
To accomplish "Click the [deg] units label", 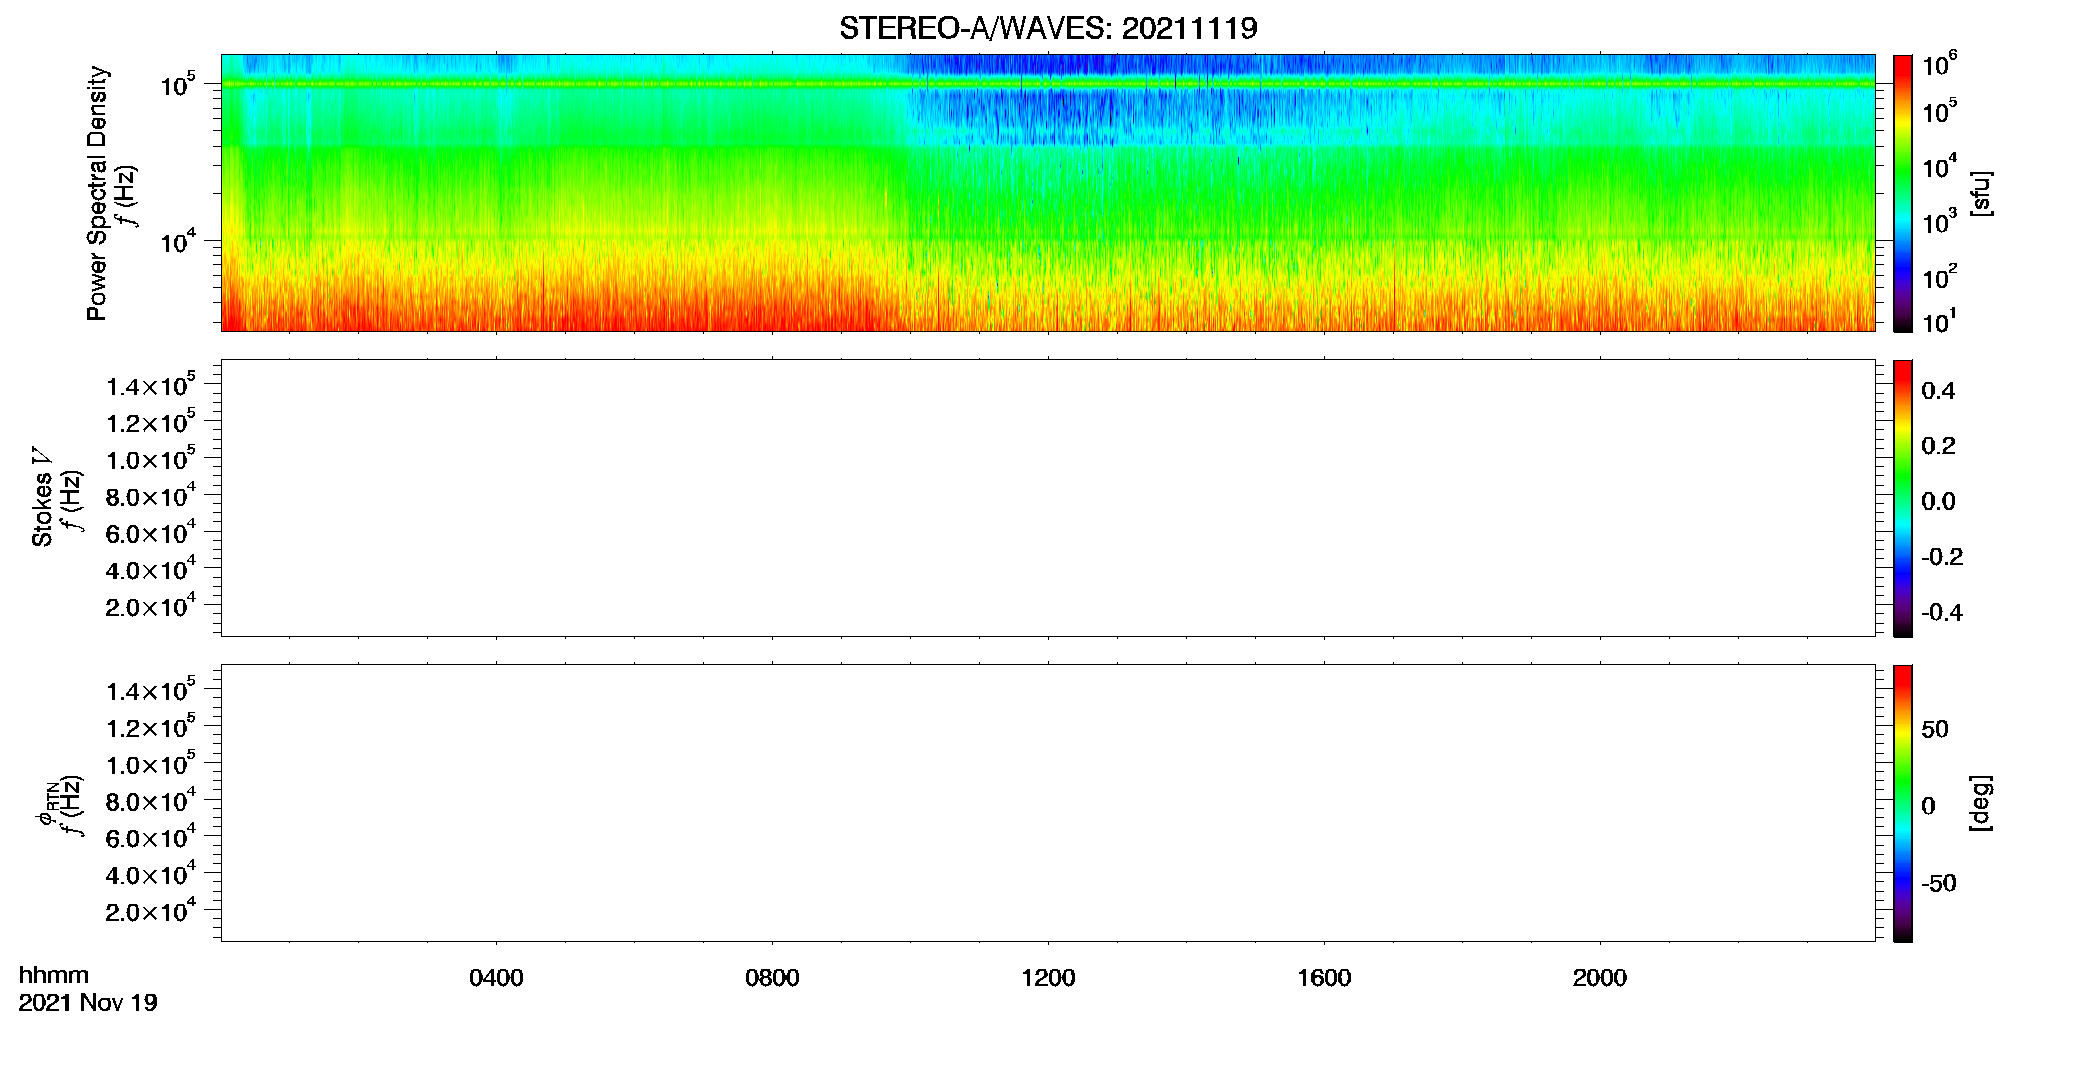I will click(x=1981, y=803).
